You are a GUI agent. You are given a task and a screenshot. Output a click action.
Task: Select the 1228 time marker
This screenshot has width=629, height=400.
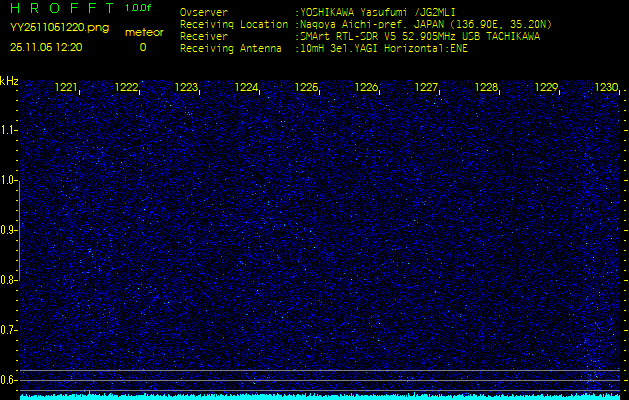click(x=487, y=88)
